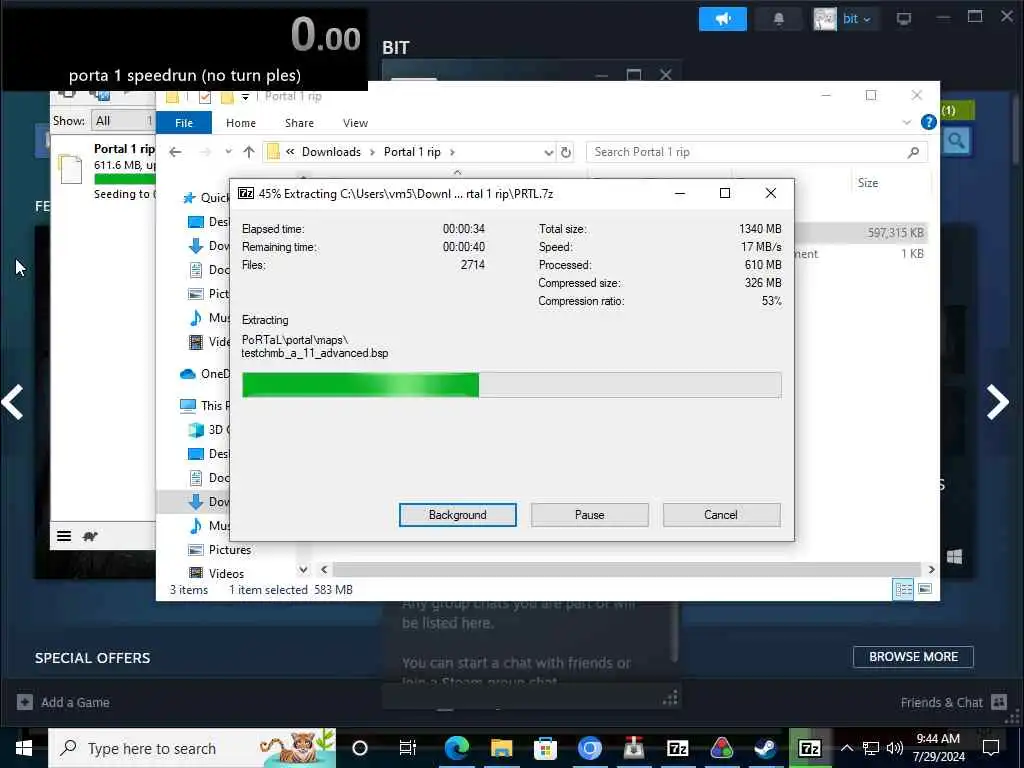The image size is (1024, 768).
Task: Expand the Explorer ribbon chevron
Action: click(x=906, y=122)
